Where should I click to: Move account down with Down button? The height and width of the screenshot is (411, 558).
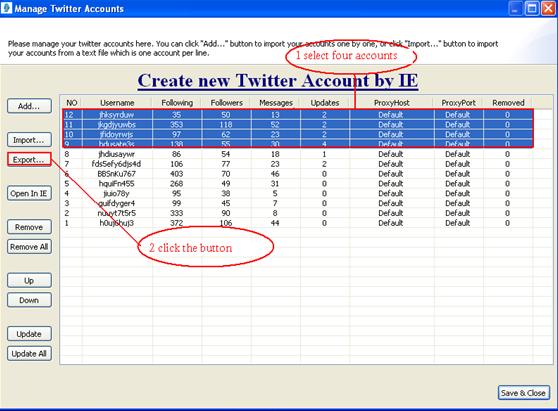(29, 300)
